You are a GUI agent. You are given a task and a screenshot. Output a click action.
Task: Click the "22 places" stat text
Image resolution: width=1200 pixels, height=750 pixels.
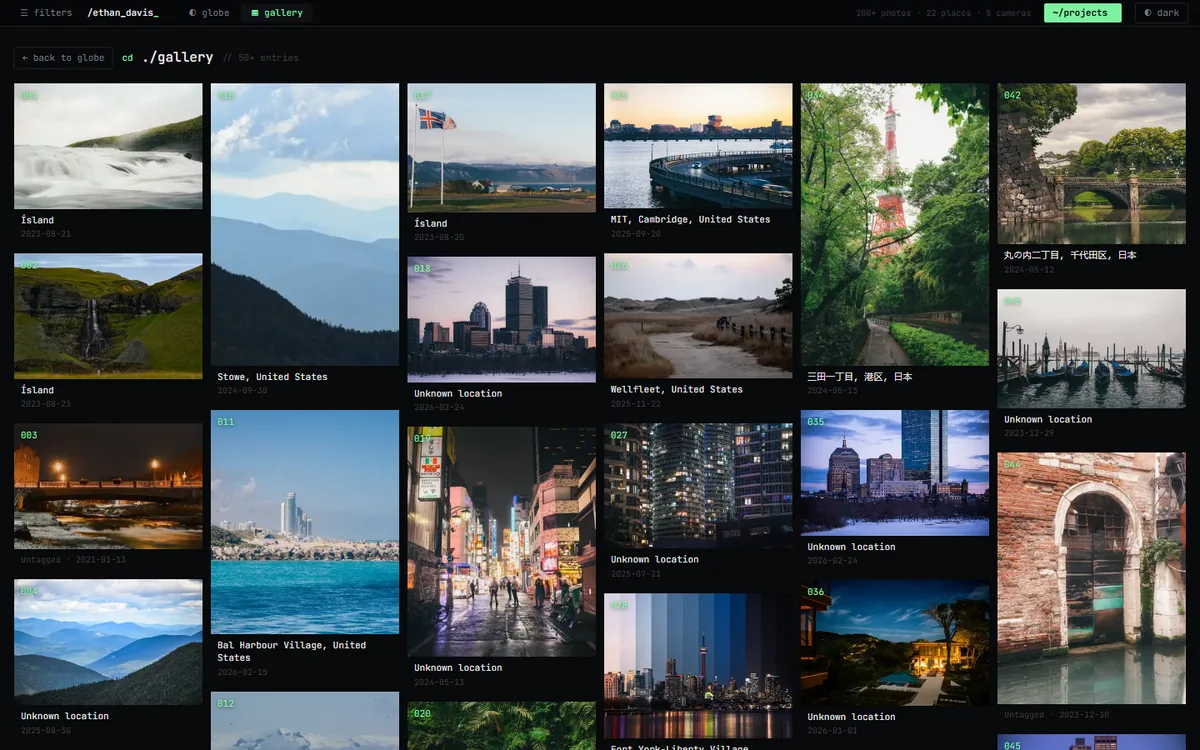950,13
